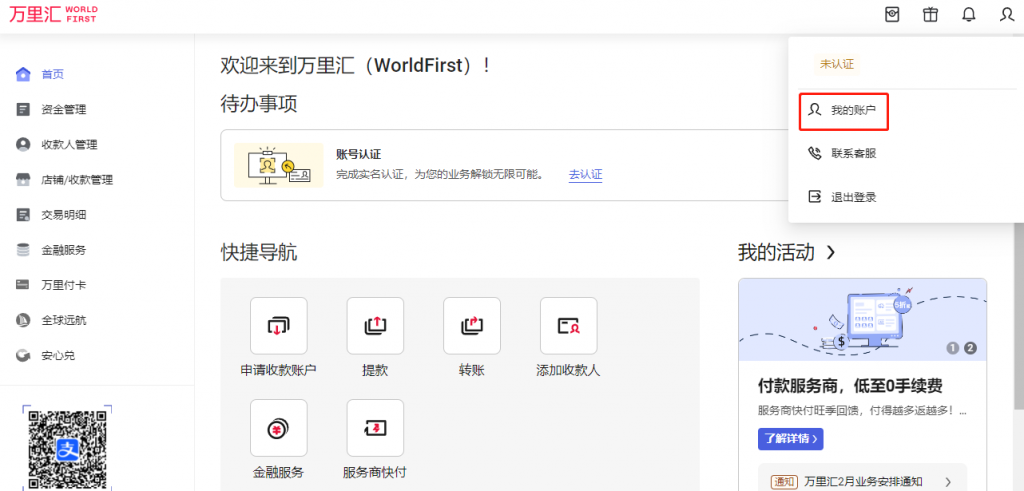Select 退出登录 to log out

853,198
